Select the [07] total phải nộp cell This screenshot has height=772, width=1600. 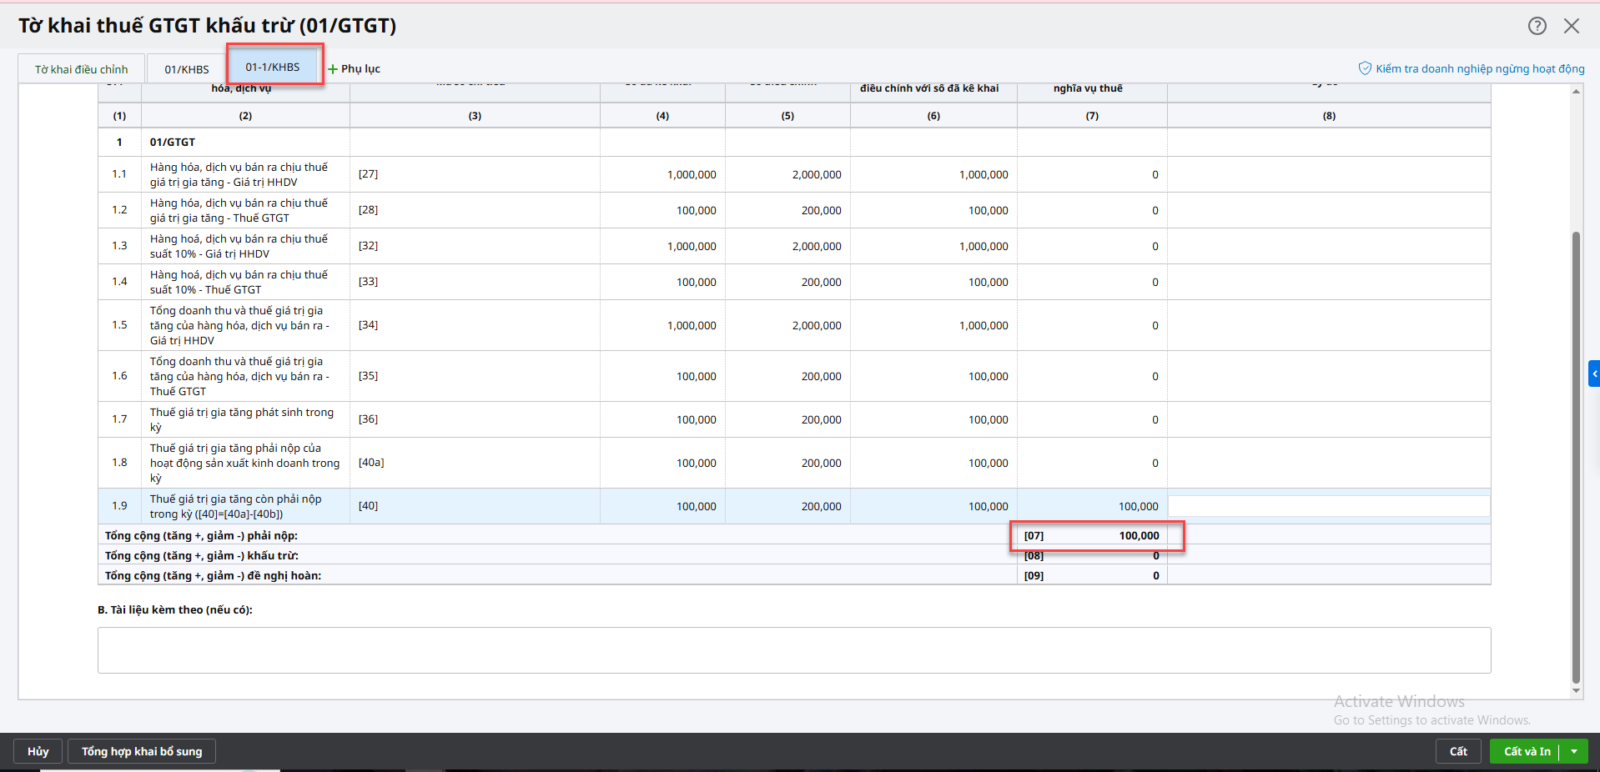click(1092, 536)
